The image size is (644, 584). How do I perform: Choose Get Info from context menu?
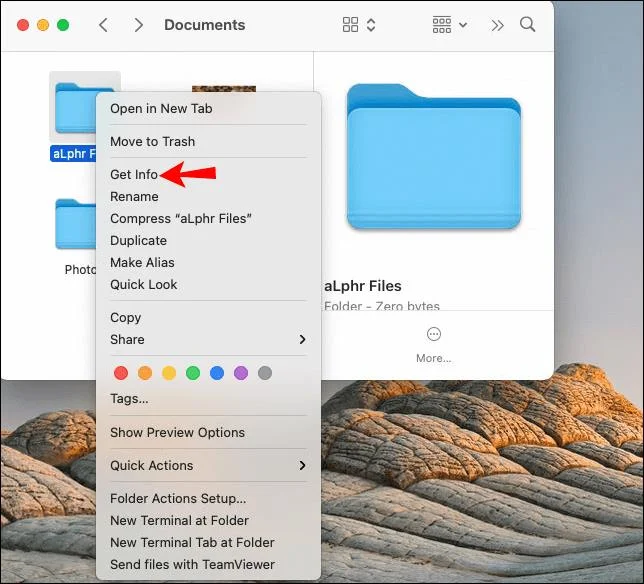click(x=133, y=175)
